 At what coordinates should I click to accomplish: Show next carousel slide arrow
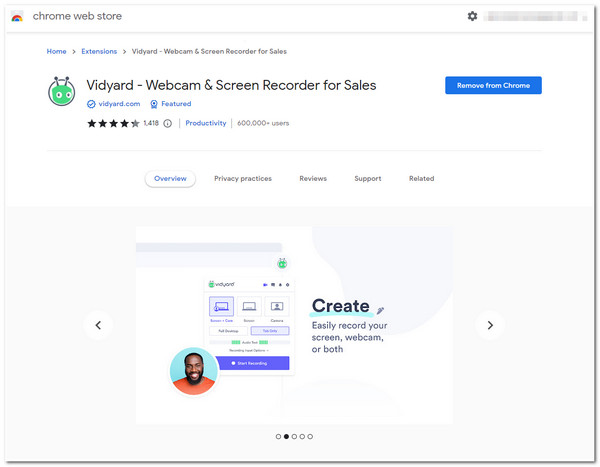[490, 325]
